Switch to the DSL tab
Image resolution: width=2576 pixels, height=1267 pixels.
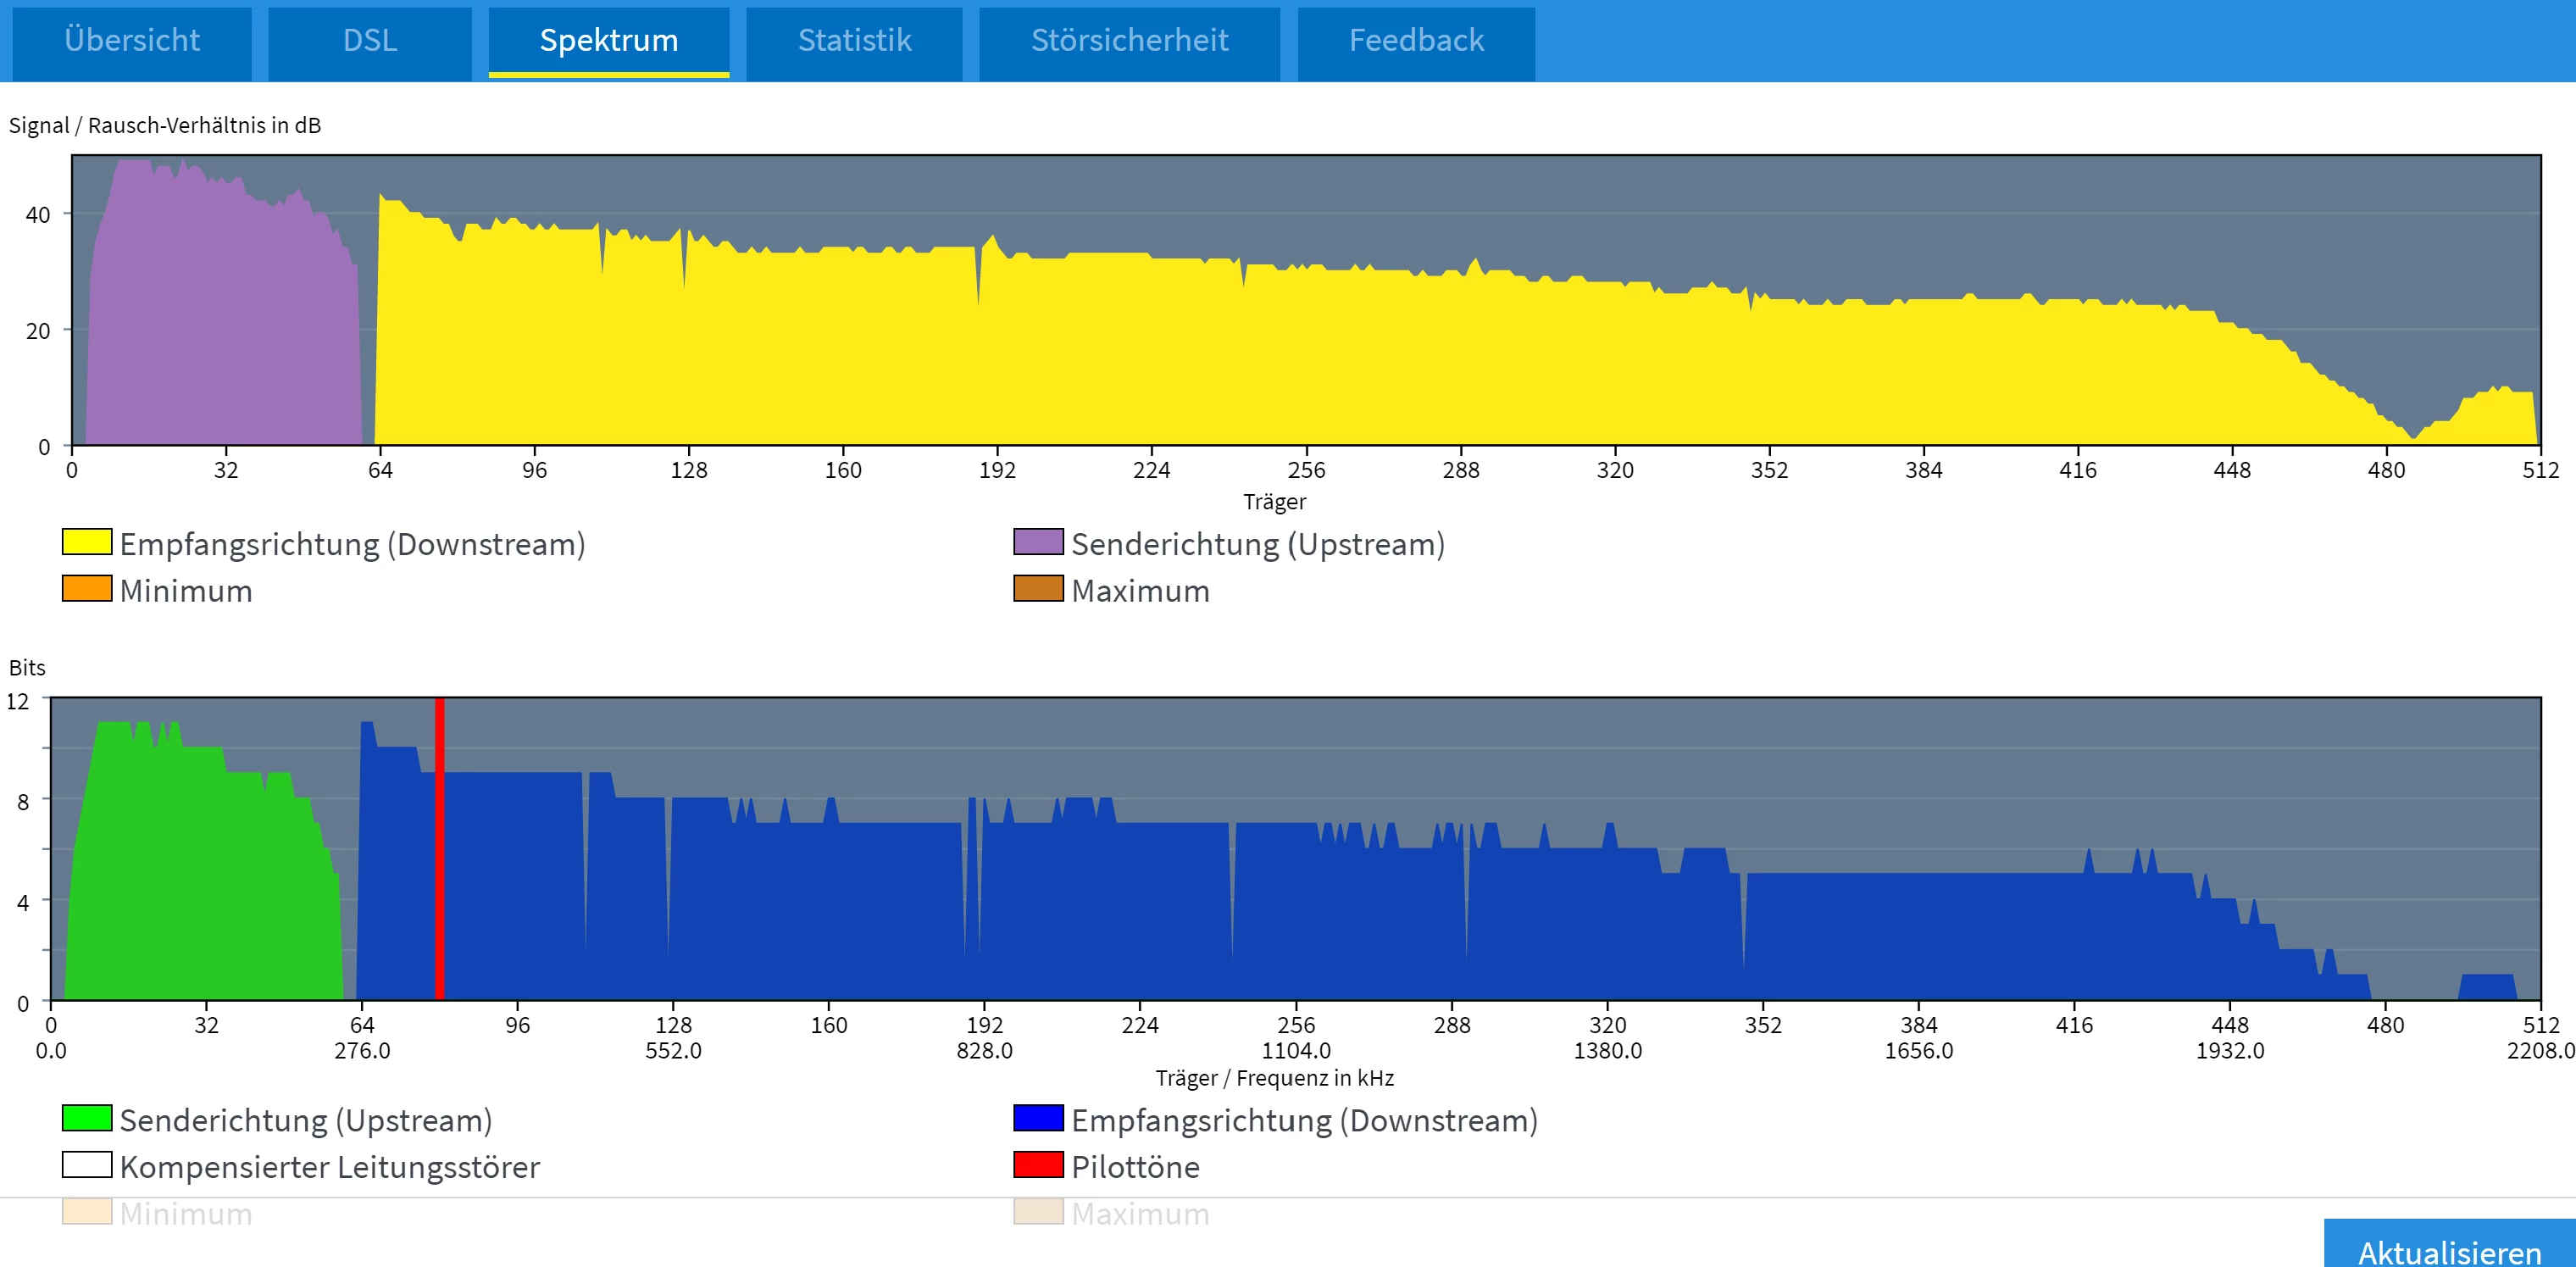(x=369, y=41)
